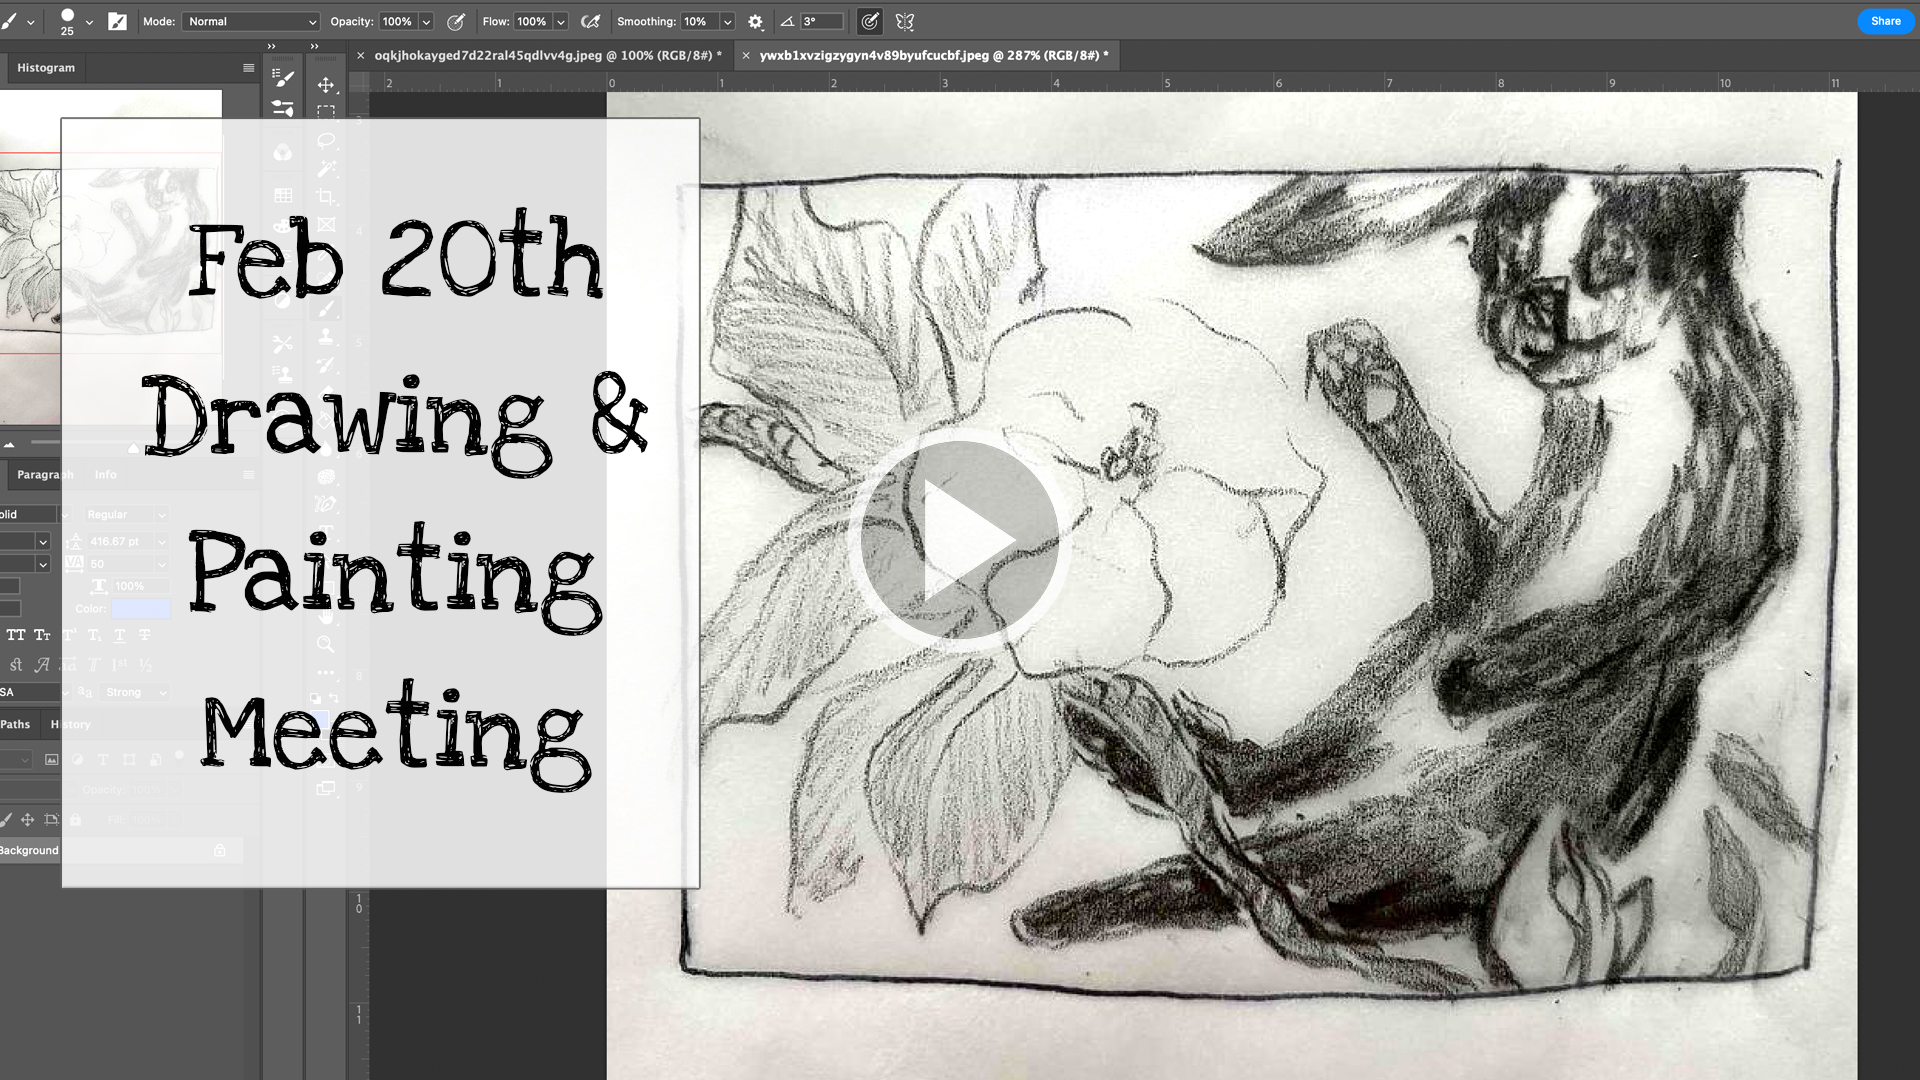Expand the toolbar column arrows

314,46
